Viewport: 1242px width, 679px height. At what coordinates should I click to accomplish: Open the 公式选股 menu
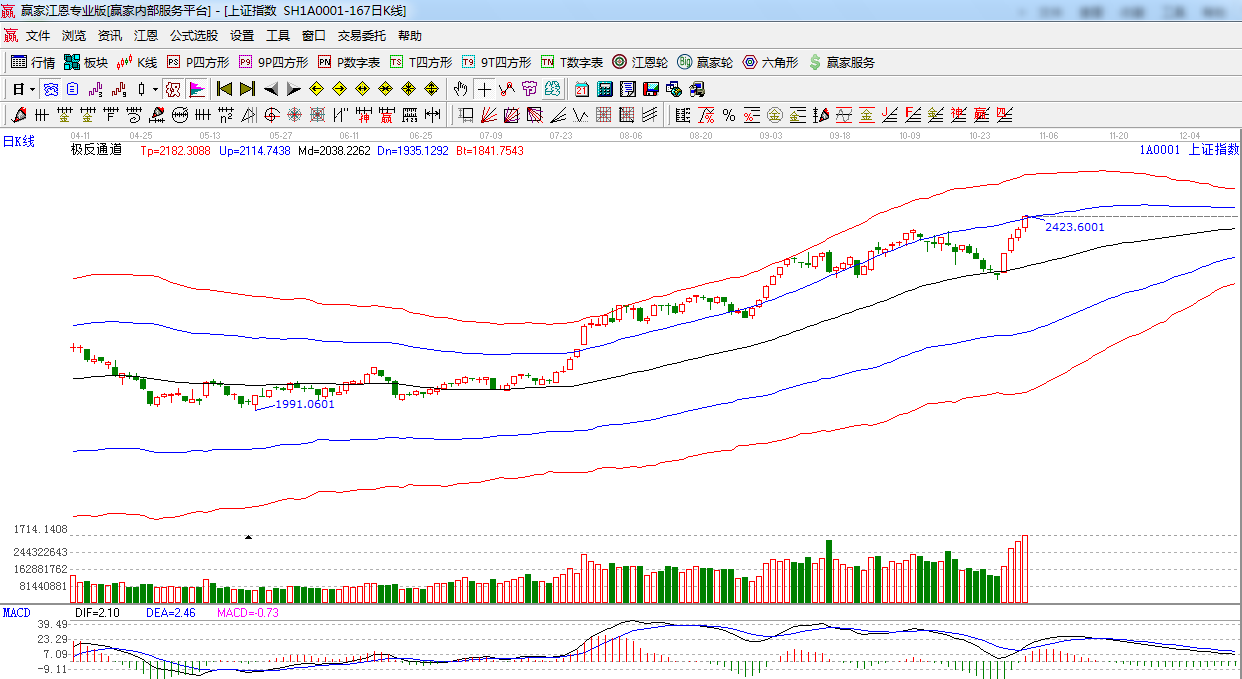point(193,35)
